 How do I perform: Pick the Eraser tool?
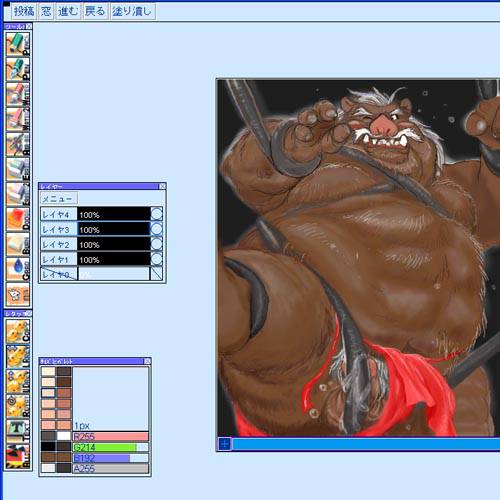point(18,169)
